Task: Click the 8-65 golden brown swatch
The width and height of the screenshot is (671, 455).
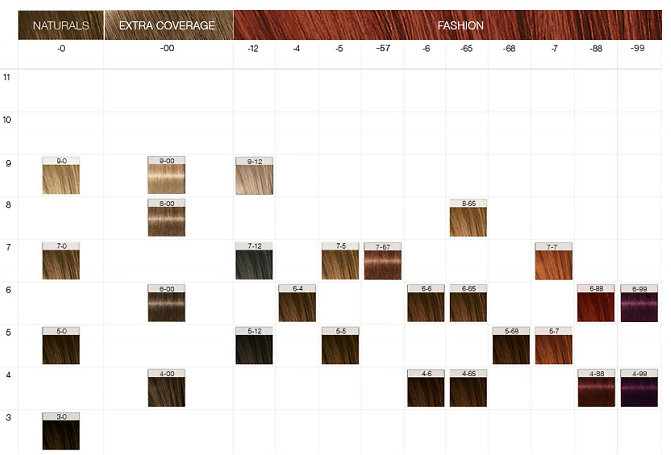Action: (x=468, y=219)
